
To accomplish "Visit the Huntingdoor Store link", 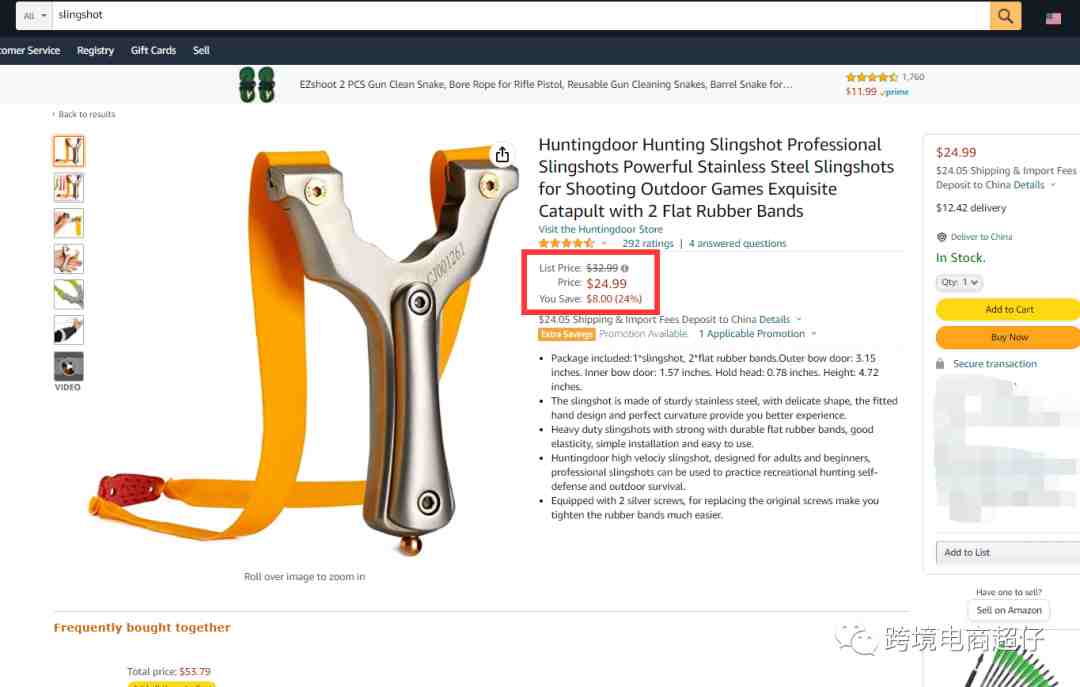I will pyautogui.click(x=601, y=229).
